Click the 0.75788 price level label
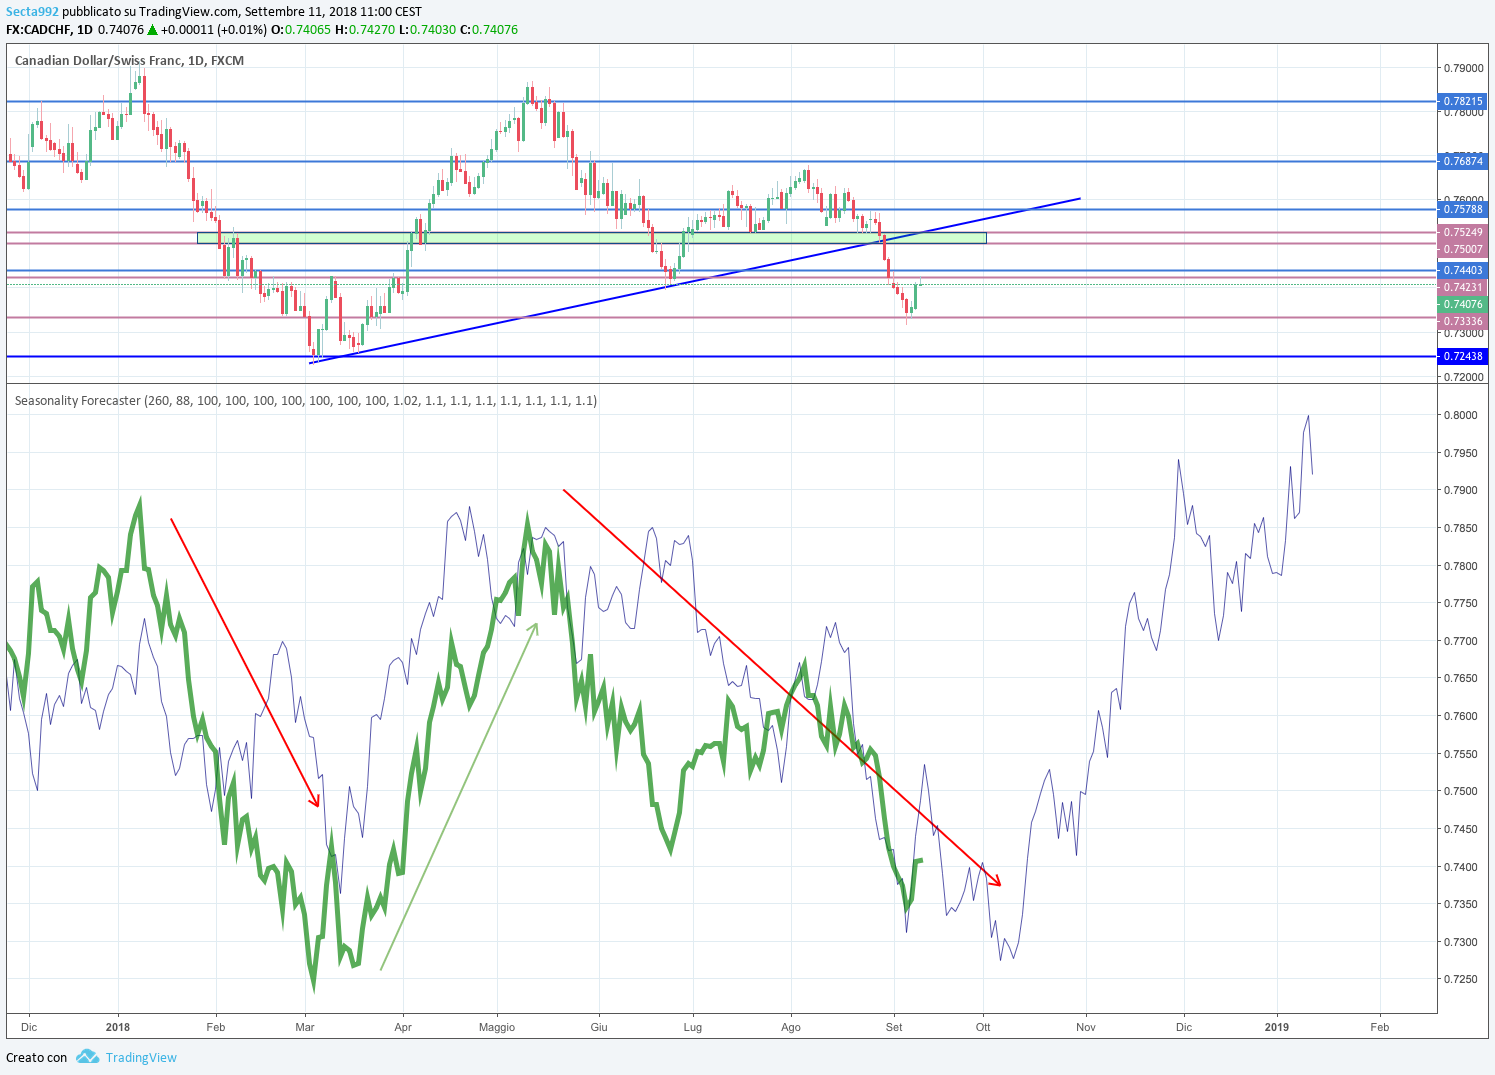 [x=1463, y=209]
